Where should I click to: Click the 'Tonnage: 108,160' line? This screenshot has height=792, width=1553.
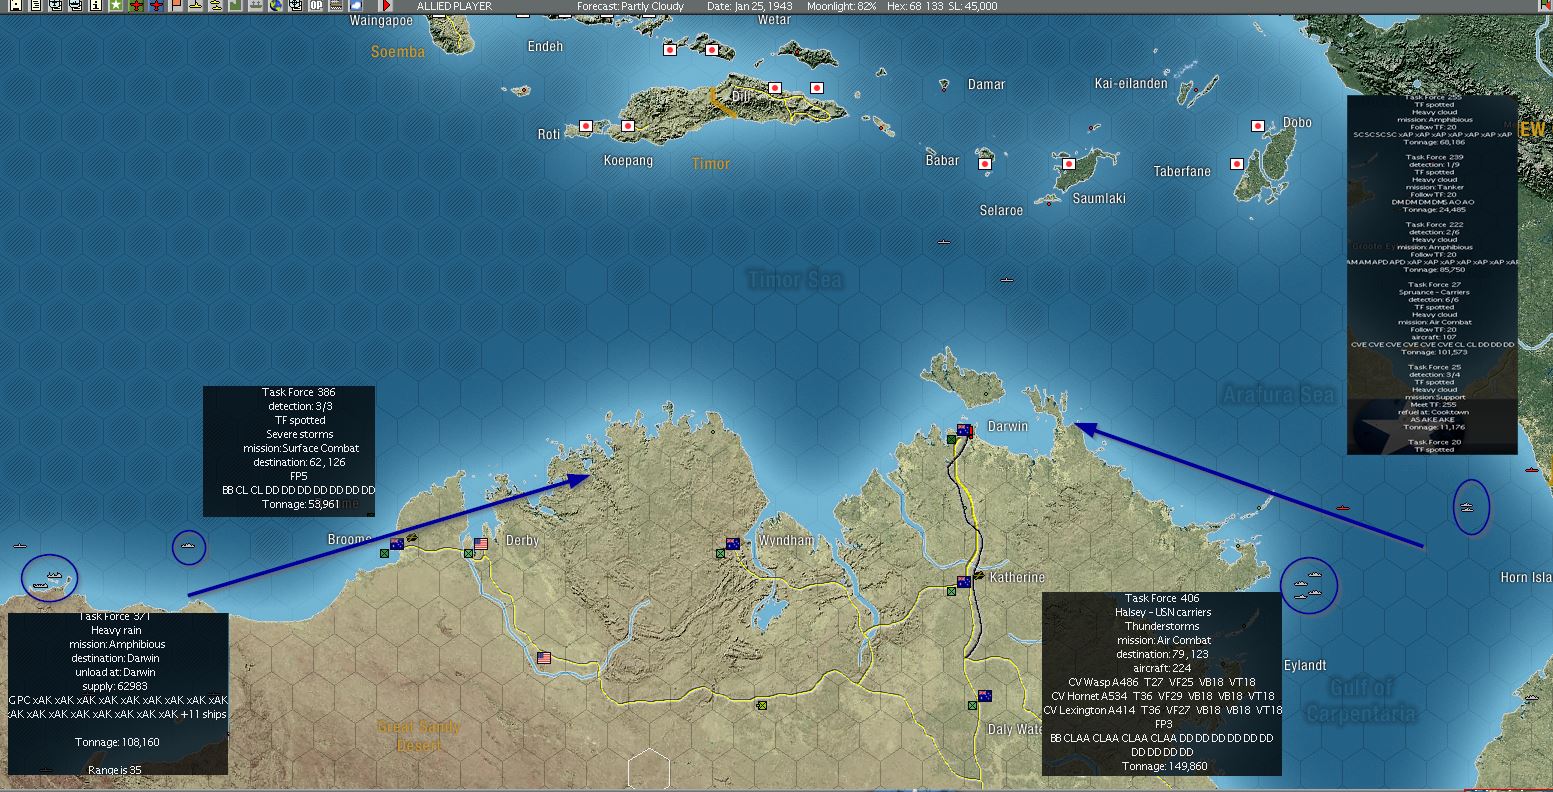[x=117, y=742]
